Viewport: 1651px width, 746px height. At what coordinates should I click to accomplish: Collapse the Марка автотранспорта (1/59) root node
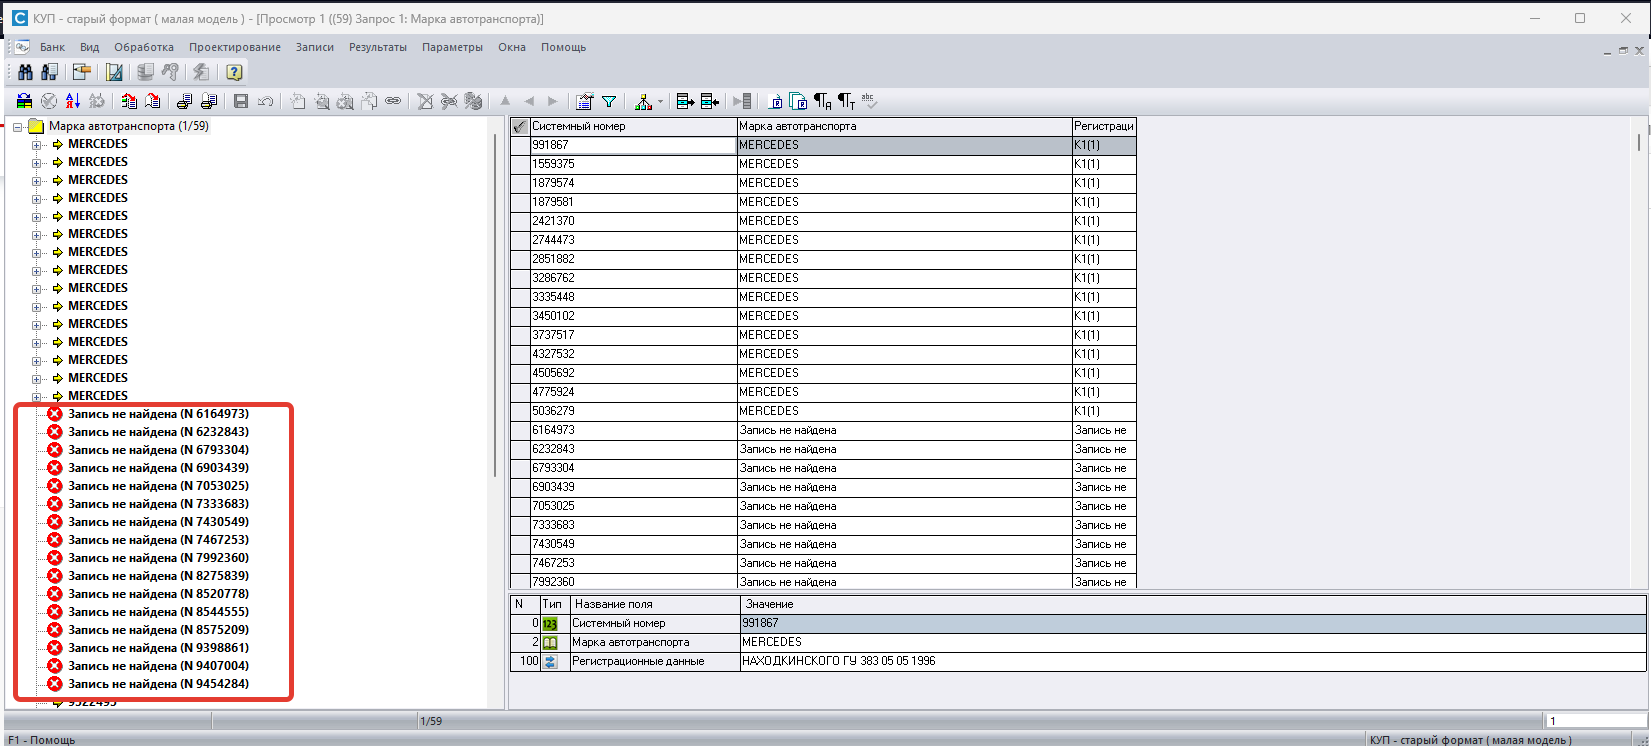pos(18,127)
